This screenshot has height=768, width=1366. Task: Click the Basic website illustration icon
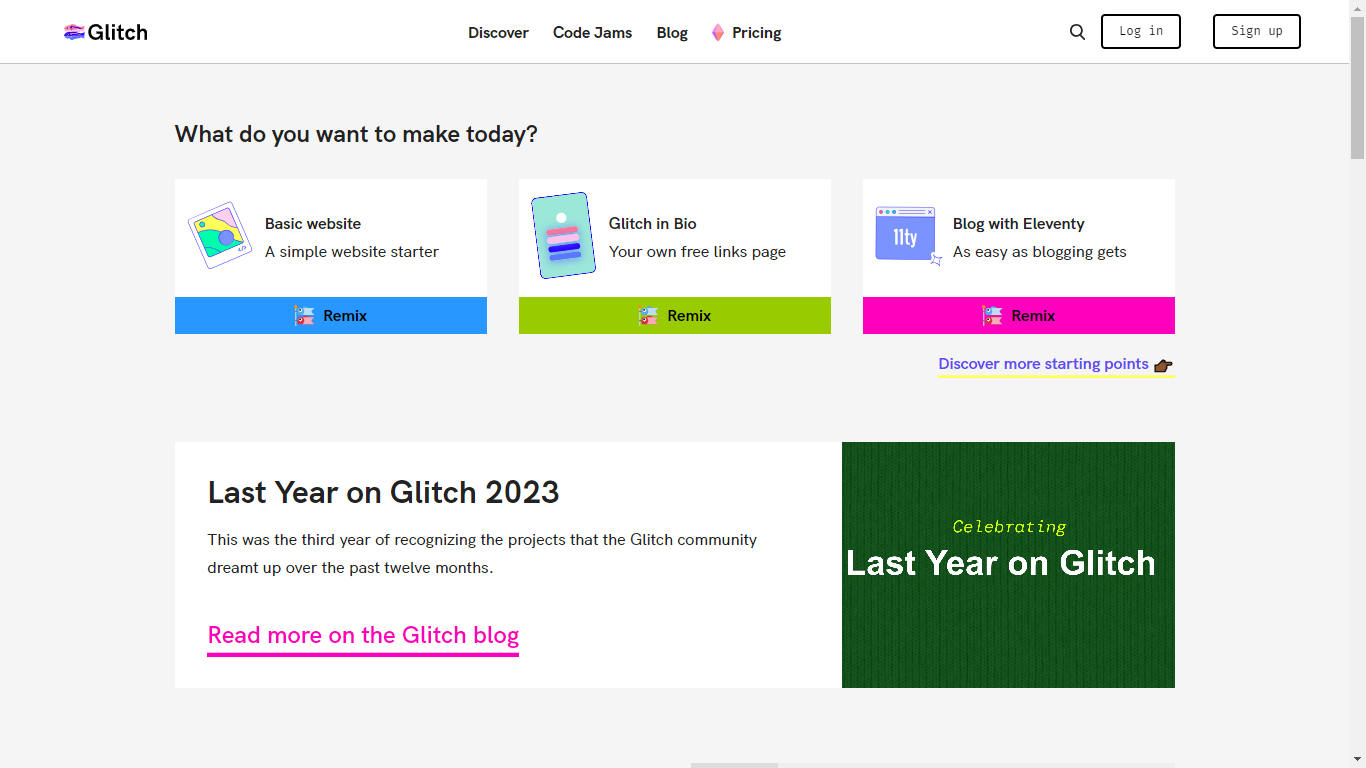pos(220,236)
